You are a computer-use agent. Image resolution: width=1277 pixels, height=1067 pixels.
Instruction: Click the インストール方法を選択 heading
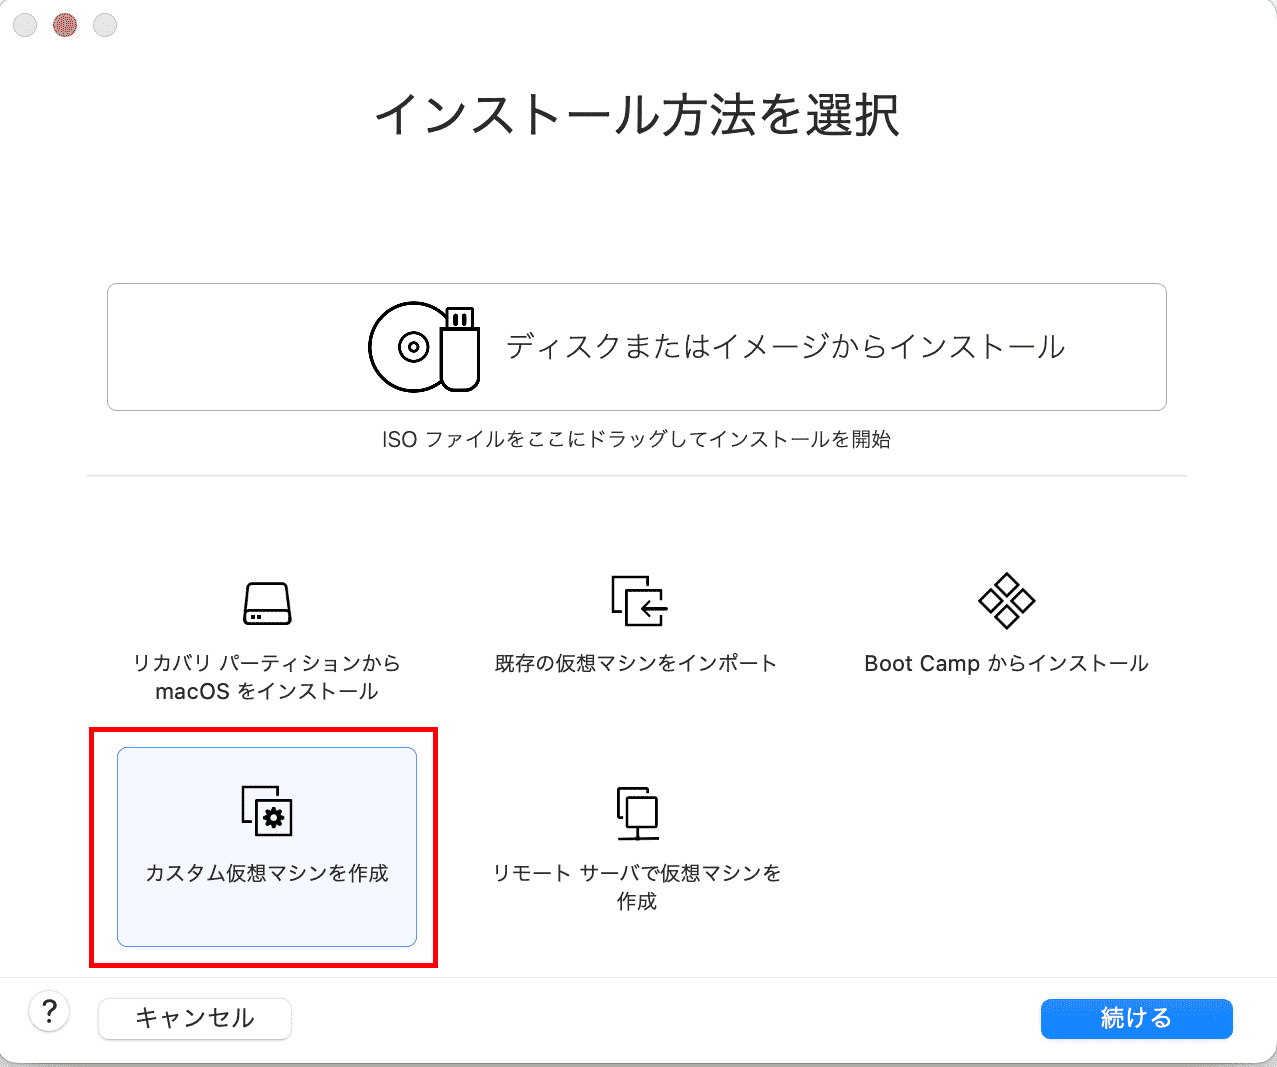[x=637, y=115]
